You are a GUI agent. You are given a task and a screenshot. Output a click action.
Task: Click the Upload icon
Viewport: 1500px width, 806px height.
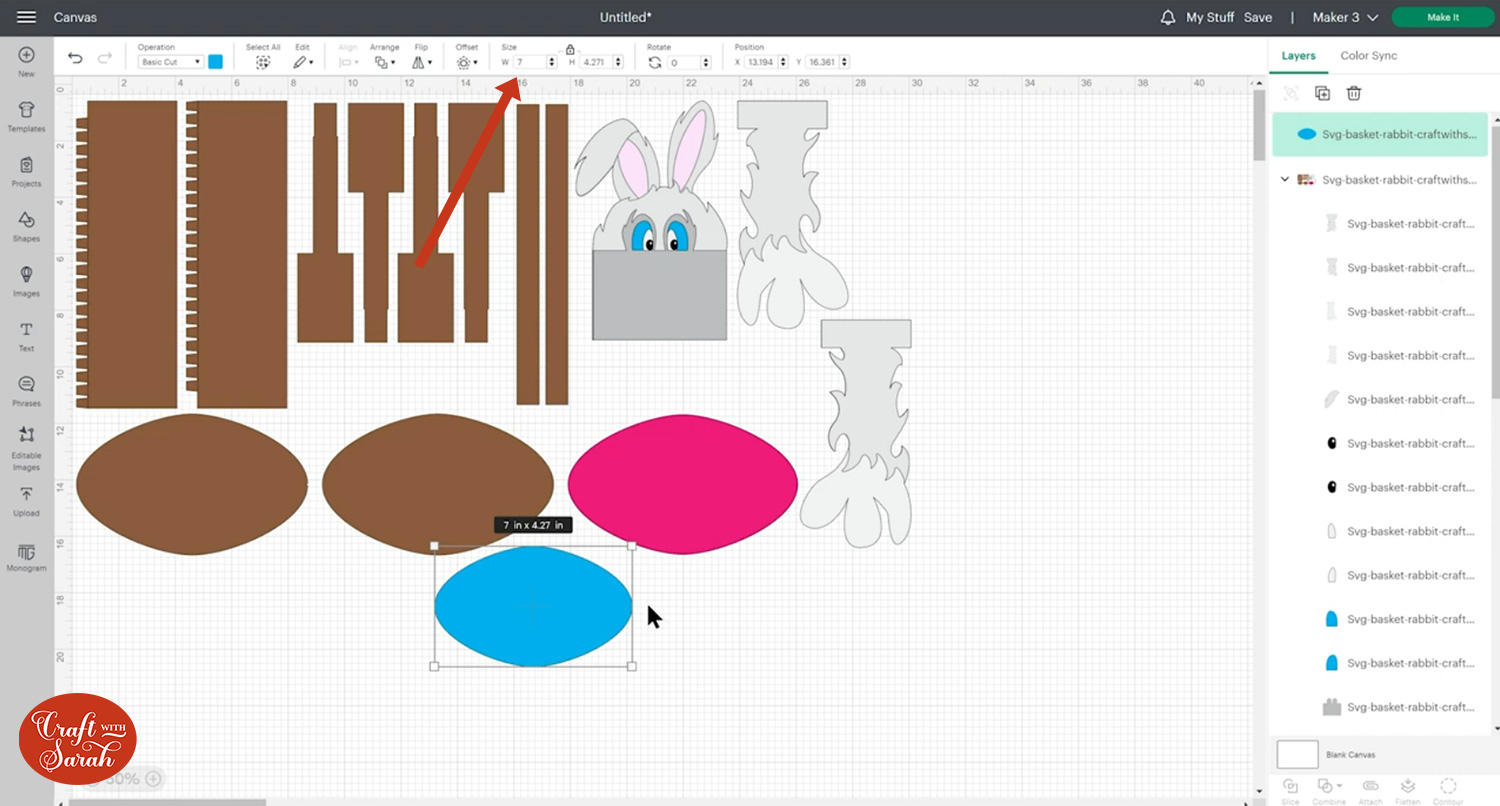[26, 499]
